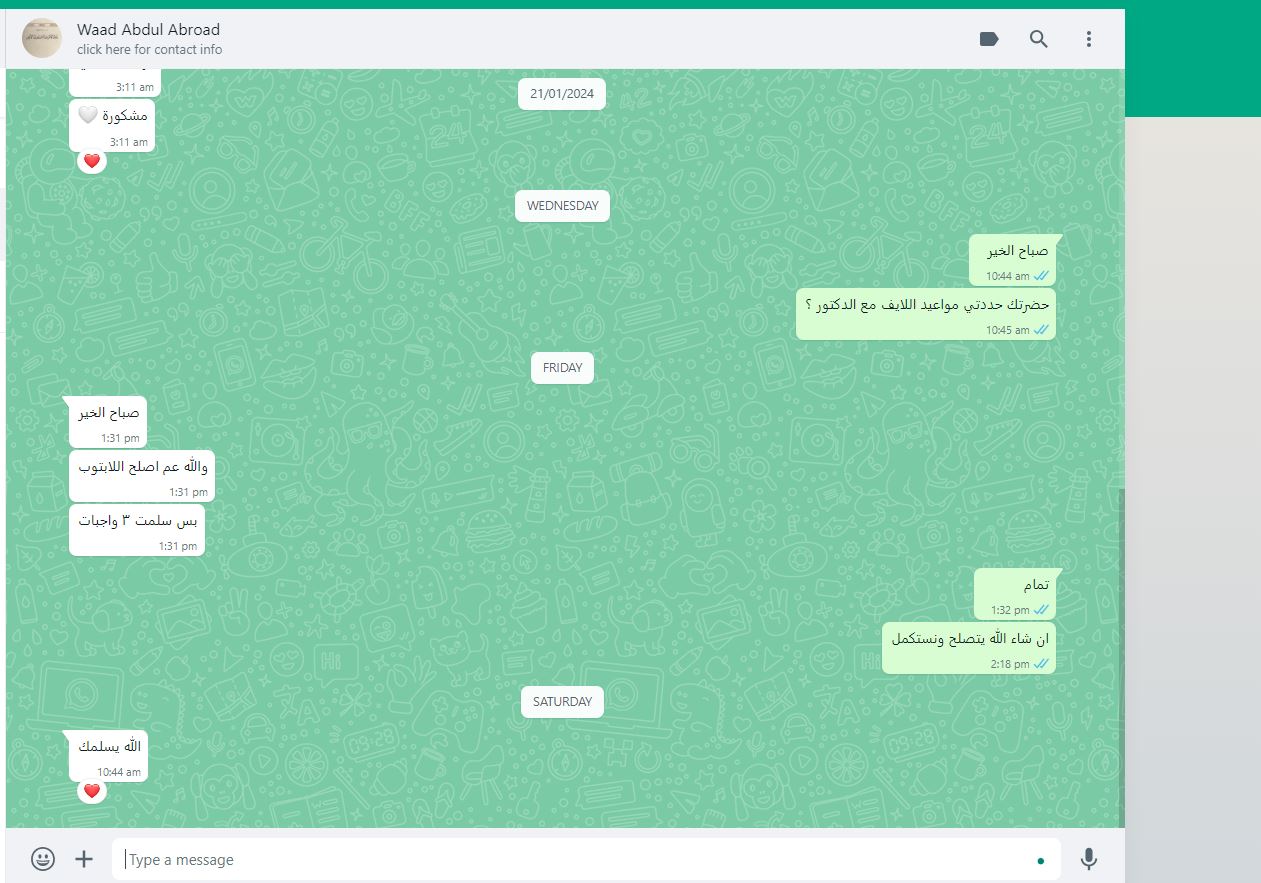
Task: Select the message about مواعيد اللايف مع الدكتور
Action: [x=926, y=314]
